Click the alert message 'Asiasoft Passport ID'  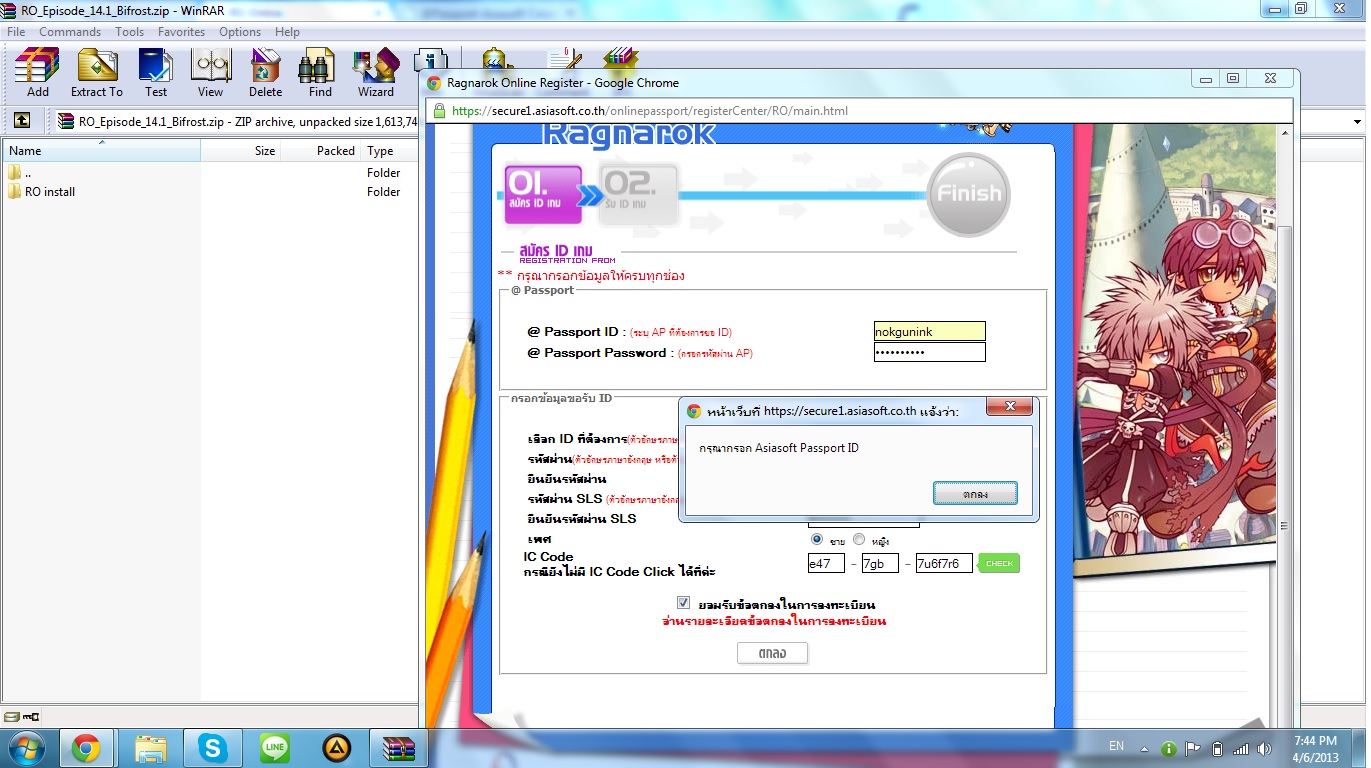779,448
